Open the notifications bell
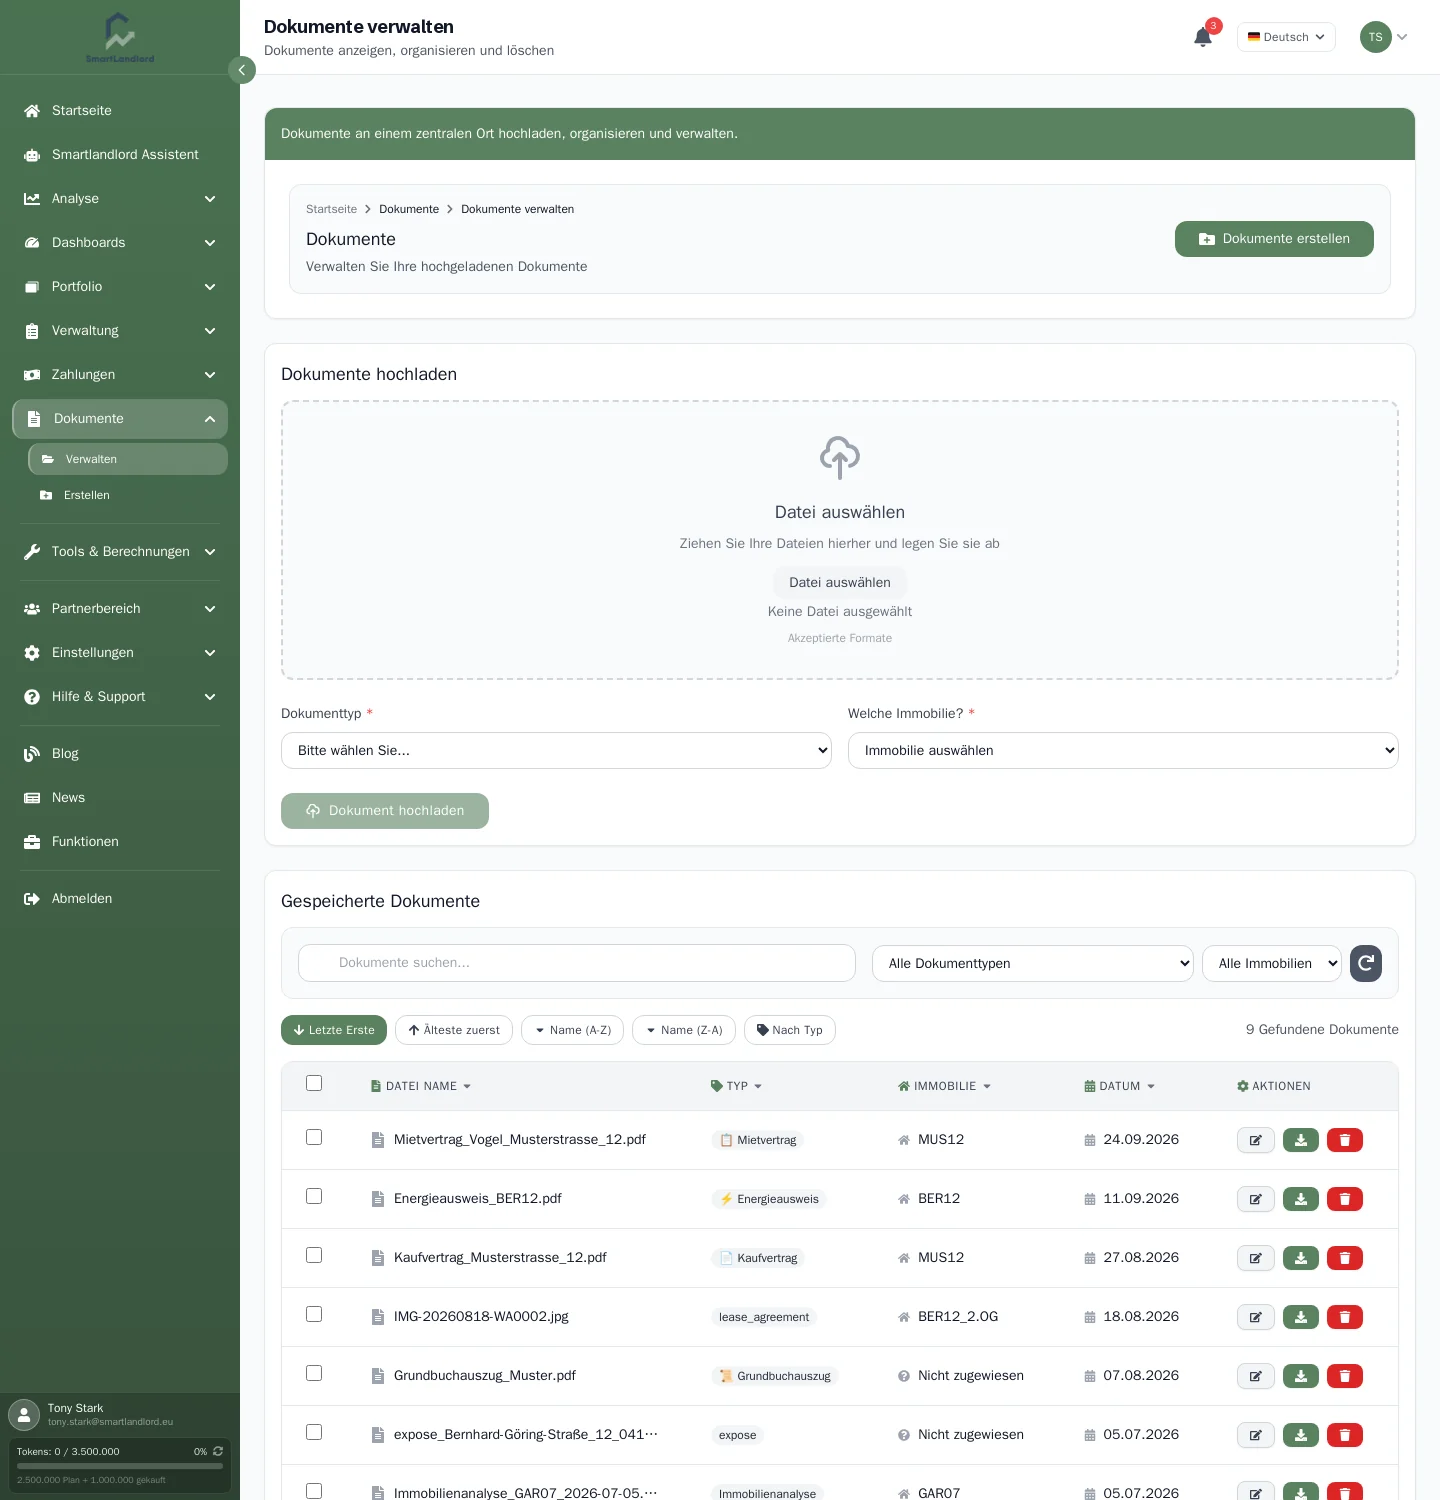Image resolution: width=1440 pixels, height=1500 pixels. point(1203,37)
